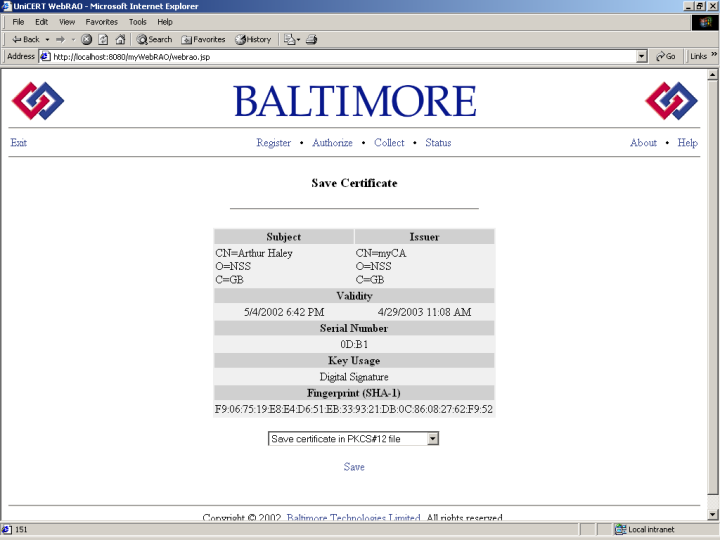720x540 pixels.
Task: Click the Internet Explorer title bar icon
Action: point(6,6)
